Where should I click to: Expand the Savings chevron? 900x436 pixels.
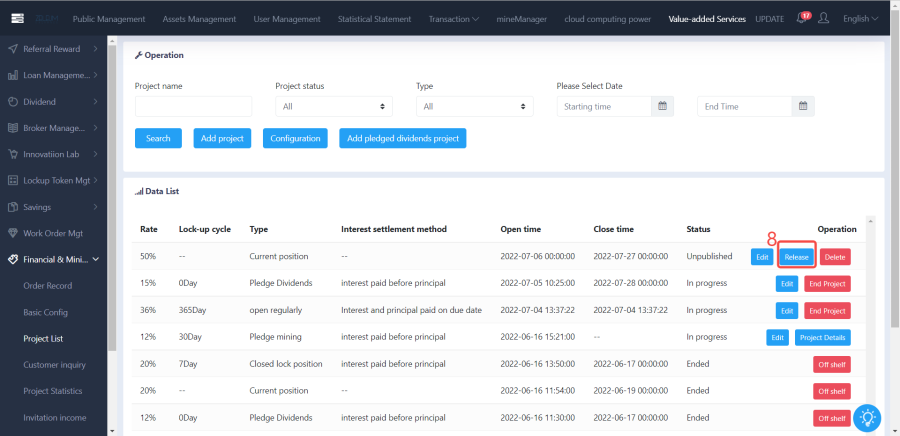95,207
